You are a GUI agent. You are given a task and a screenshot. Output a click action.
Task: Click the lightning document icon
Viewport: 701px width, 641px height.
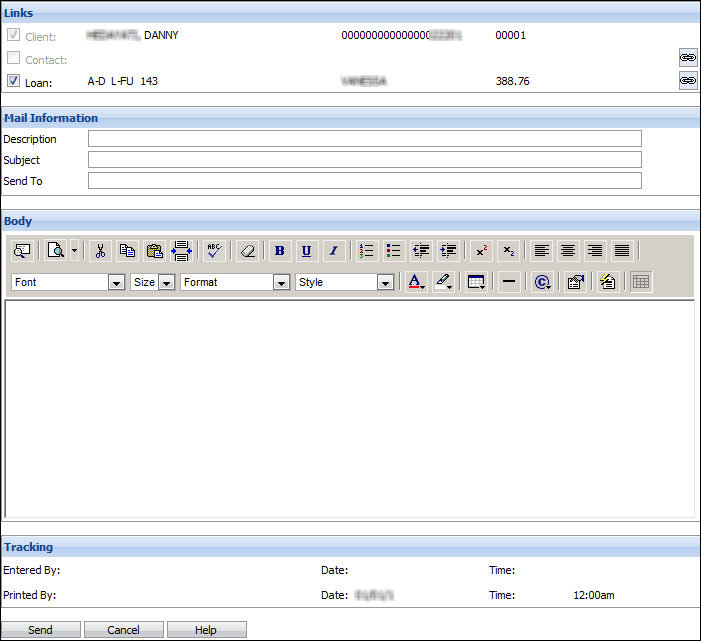coord(608,282)
